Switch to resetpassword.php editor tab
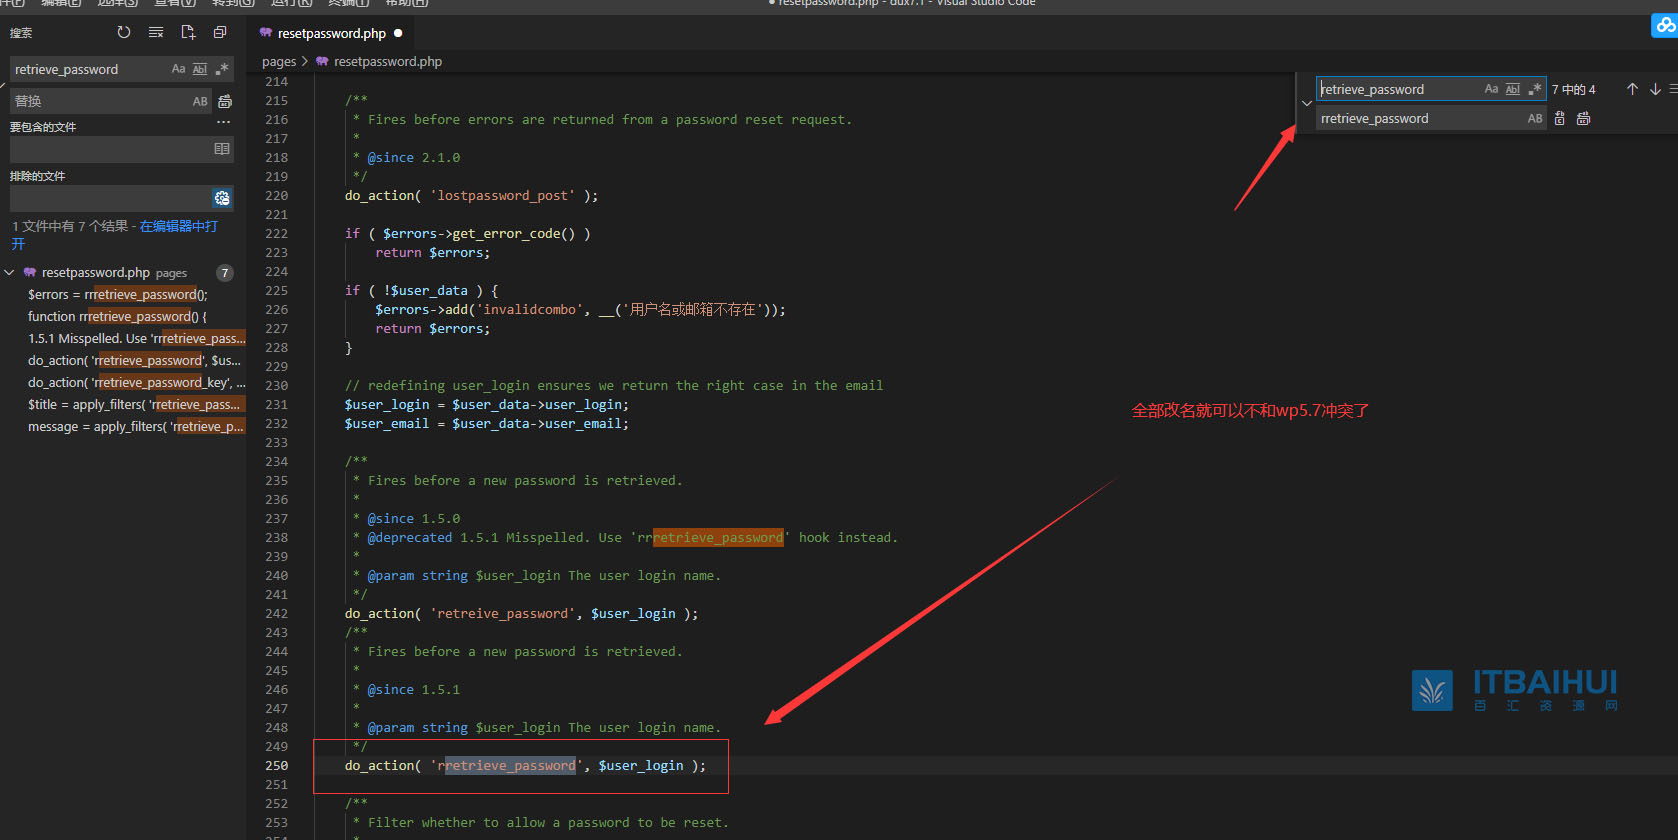The width and height of the screenshot is (1678, 840). [331, 33]
